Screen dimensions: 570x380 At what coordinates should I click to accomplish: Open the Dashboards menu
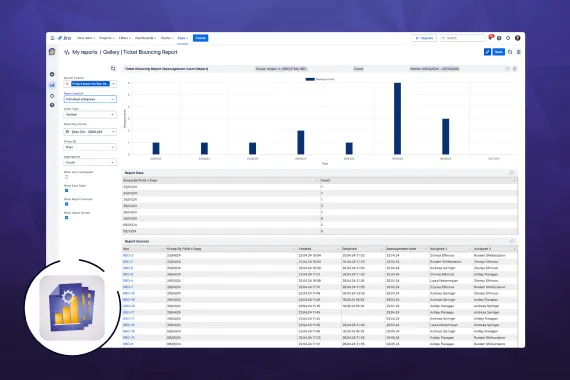pyautogui.click(x=145, y=38)
